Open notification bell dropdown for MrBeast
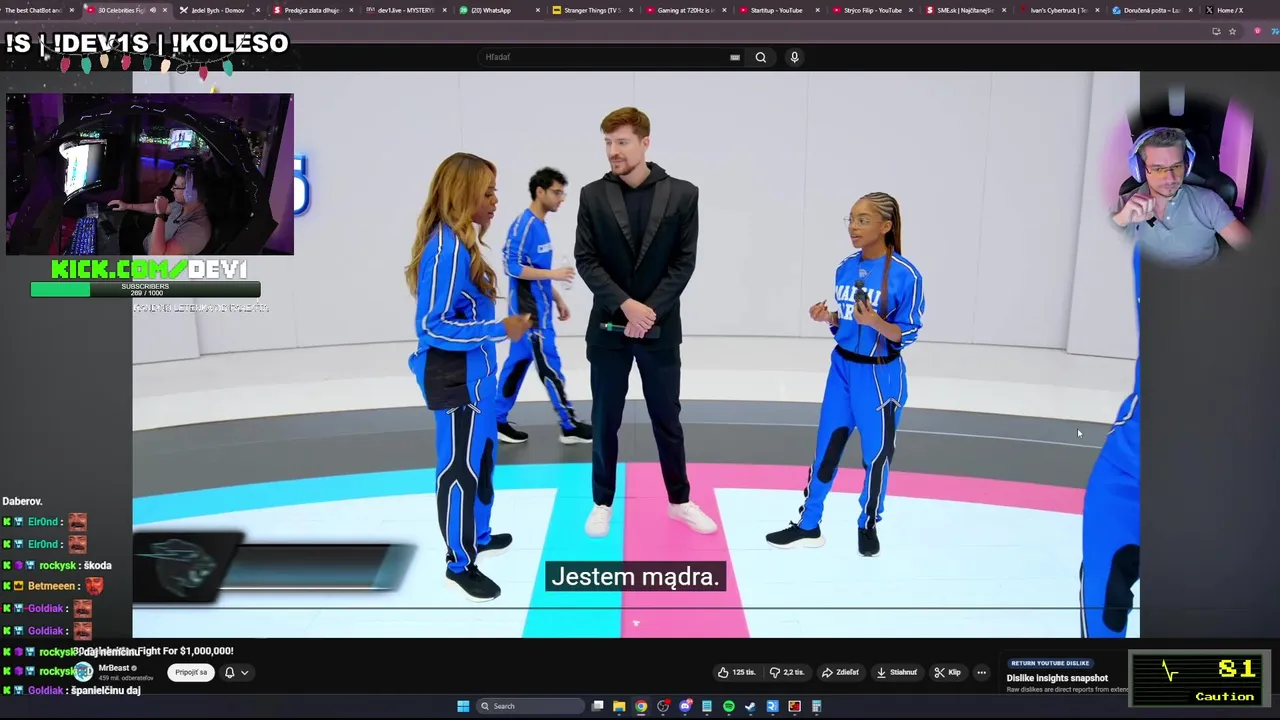 point(236,672)
